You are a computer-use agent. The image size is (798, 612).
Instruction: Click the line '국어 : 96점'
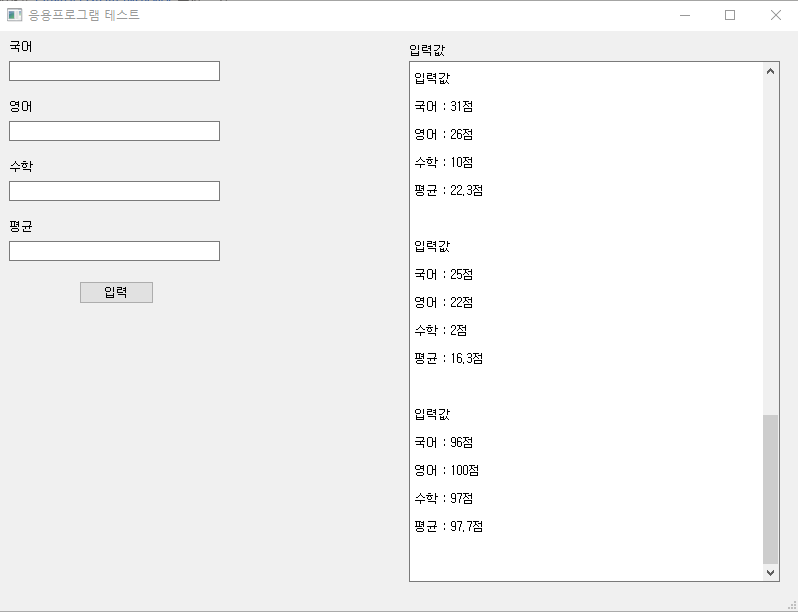[444, 443]
